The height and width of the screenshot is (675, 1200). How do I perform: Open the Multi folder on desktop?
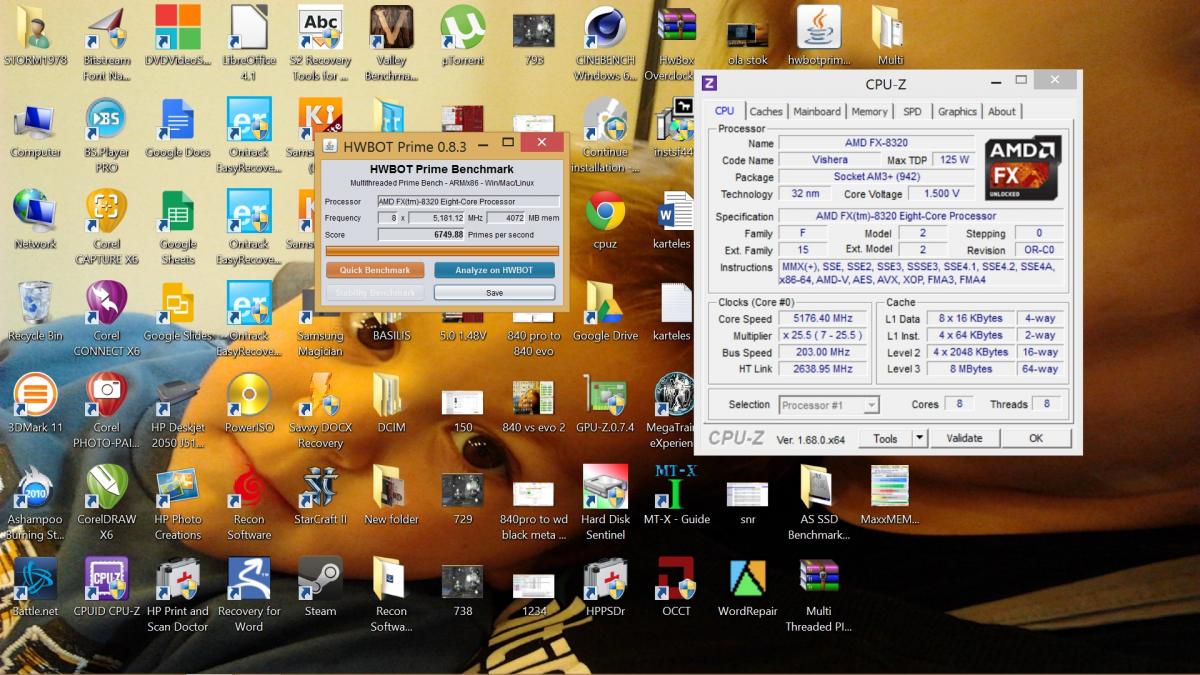tap(889, 36)
